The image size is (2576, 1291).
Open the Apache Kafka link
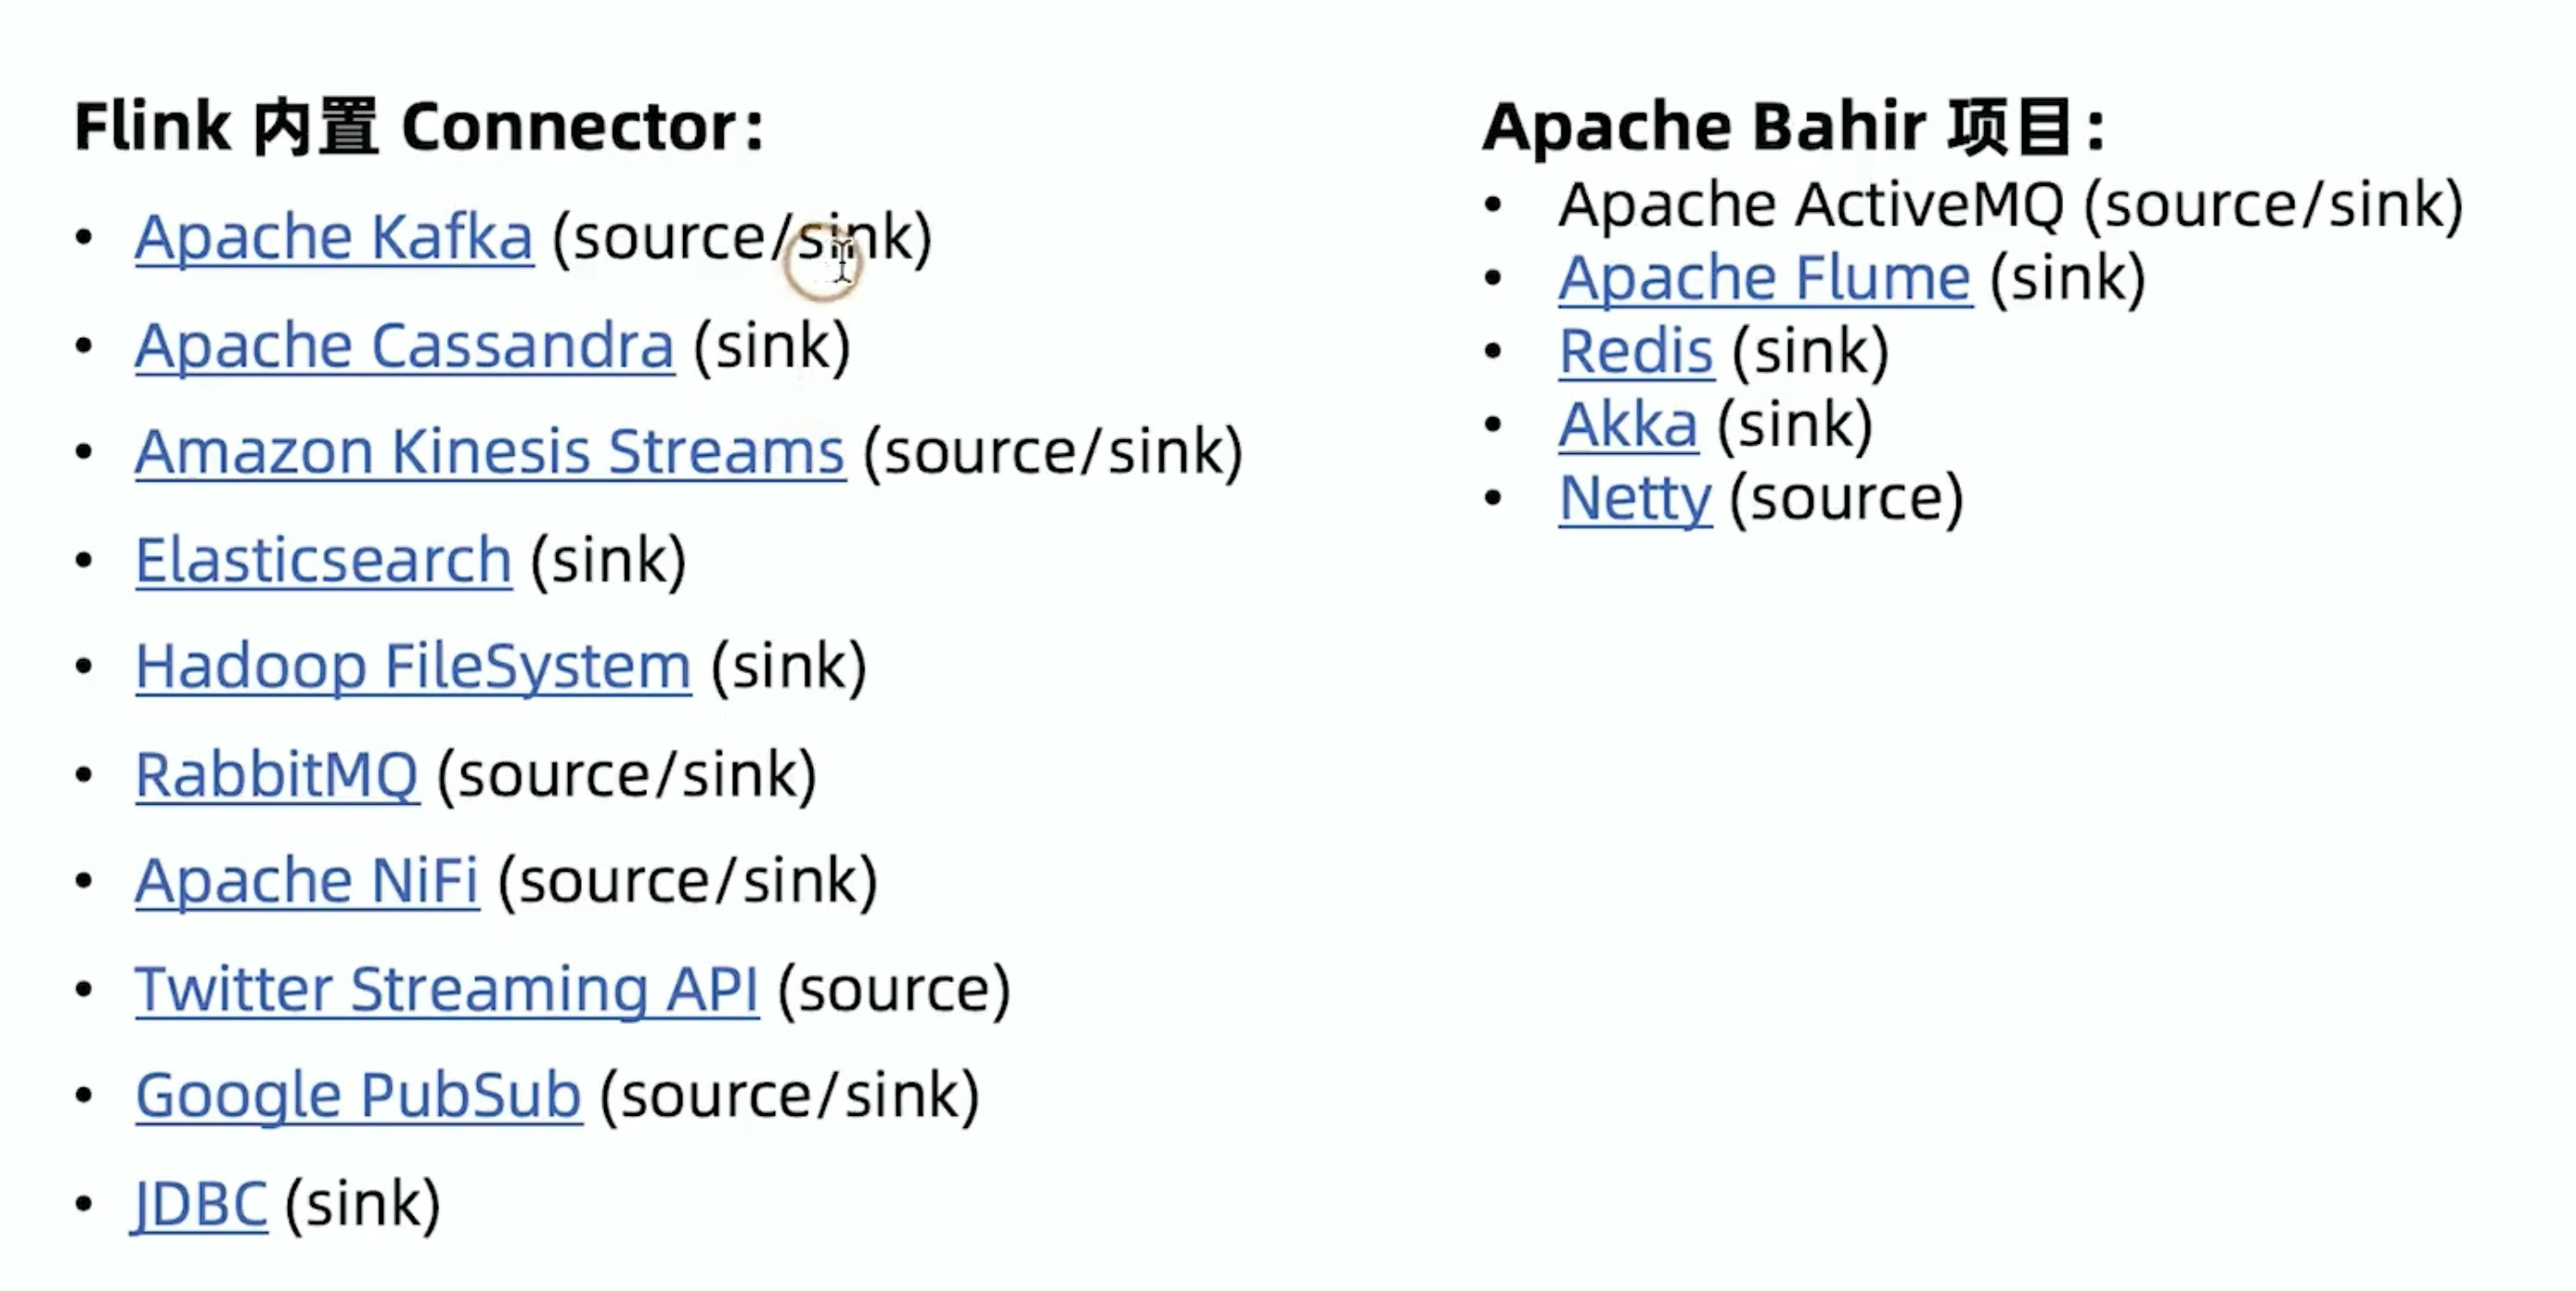[x=334, y=238]
